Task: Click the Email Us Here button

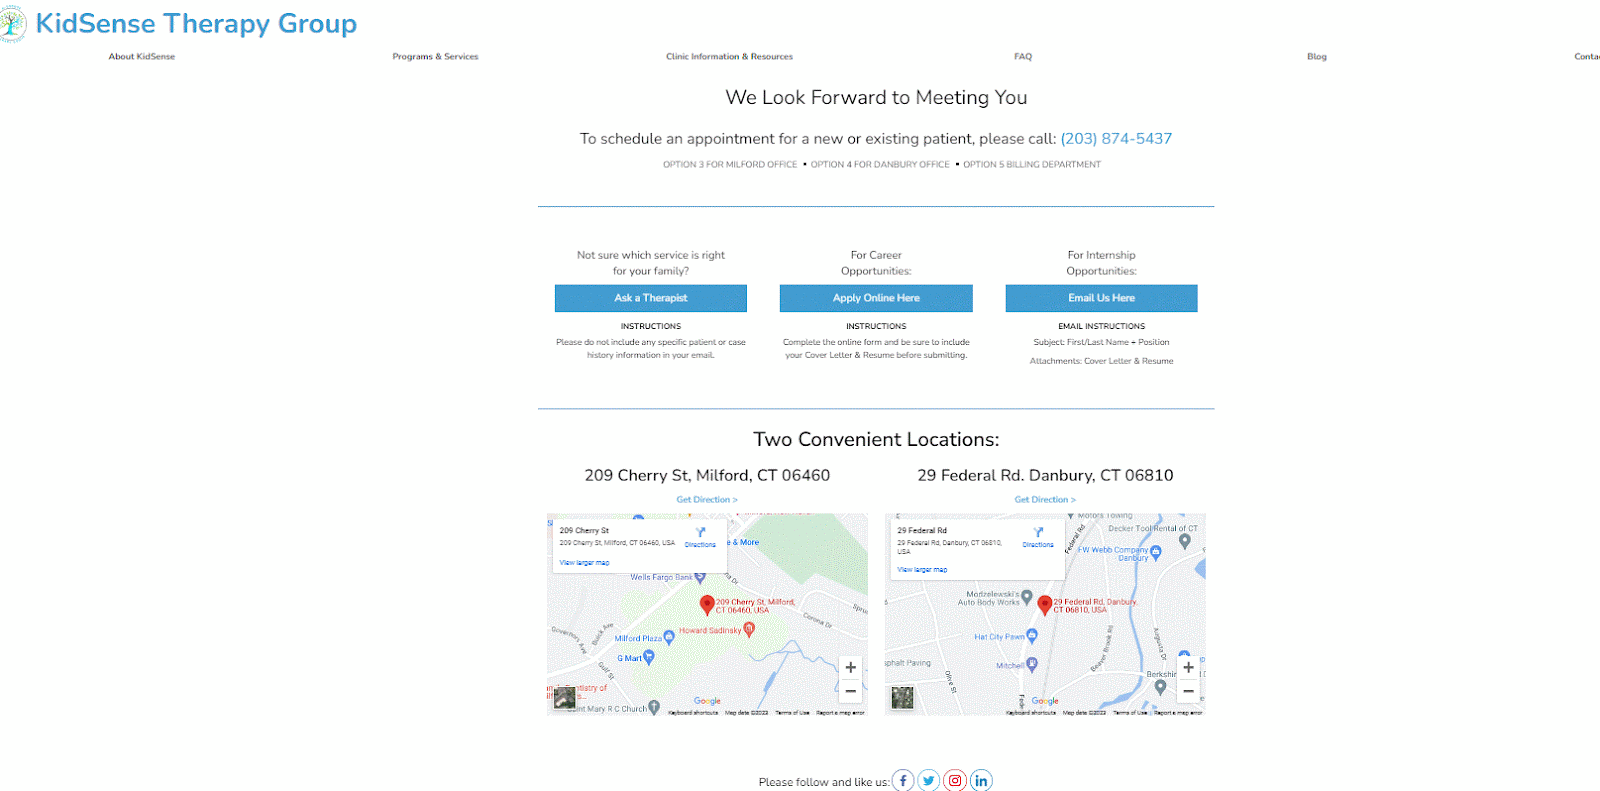Action: tap(1101, 298)
